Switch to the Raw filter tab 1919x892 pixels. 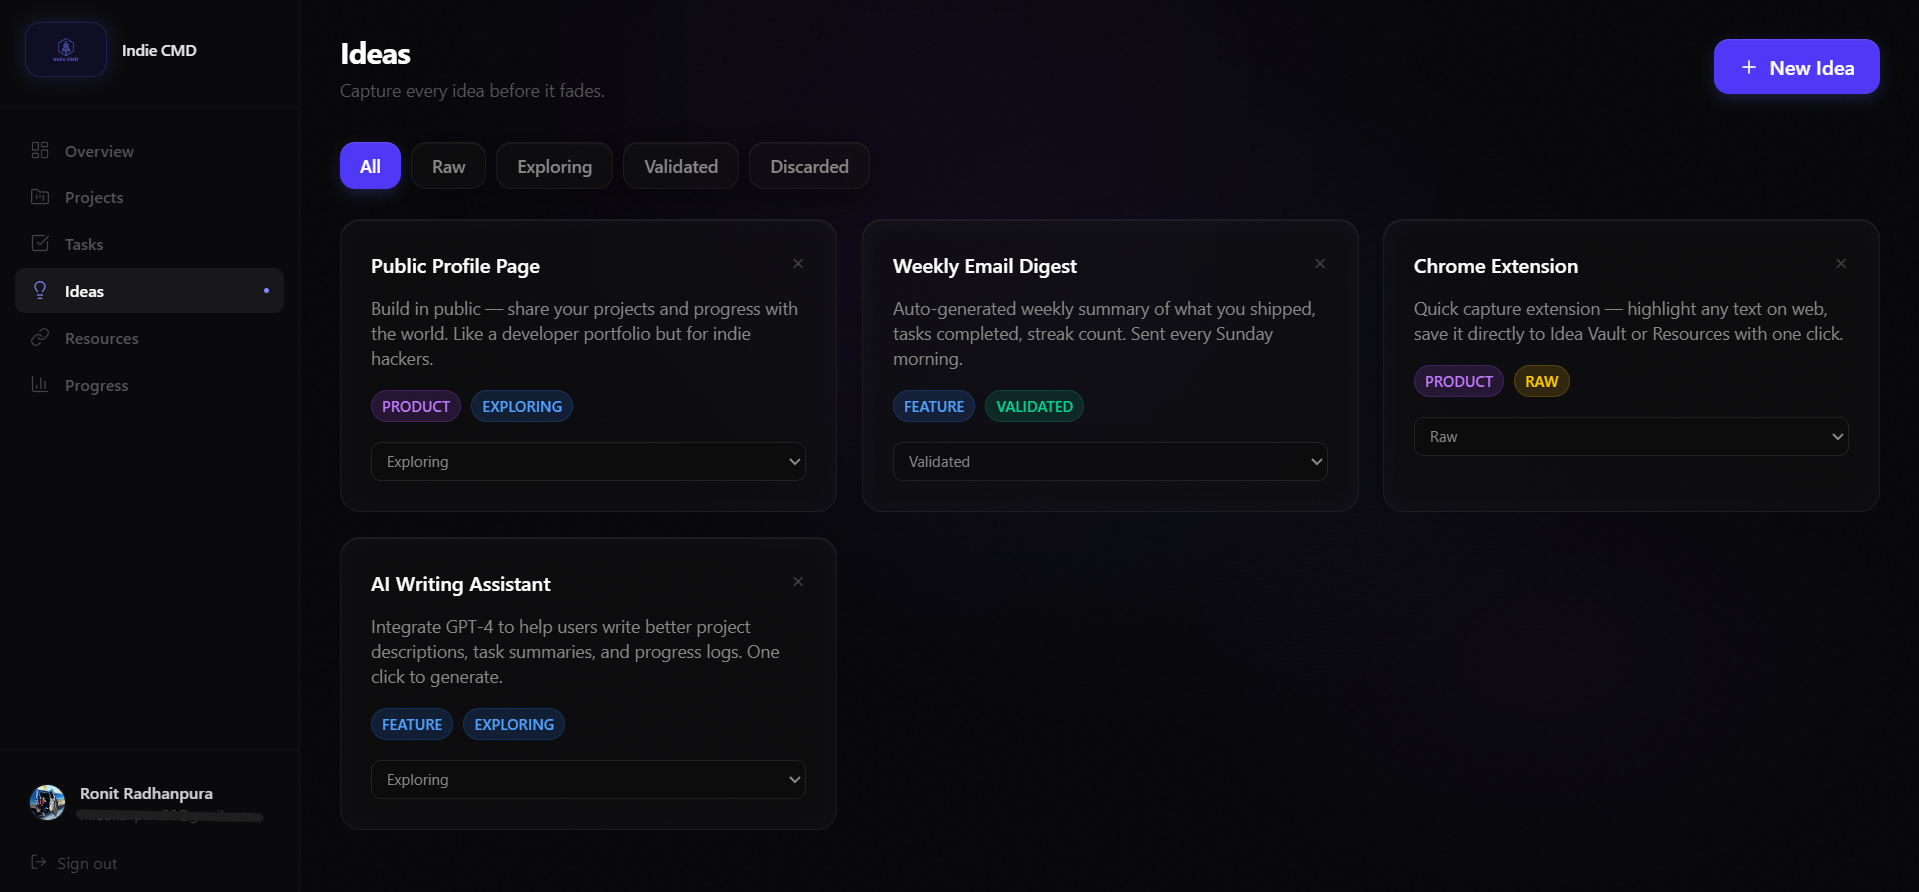tap(447, 166)
